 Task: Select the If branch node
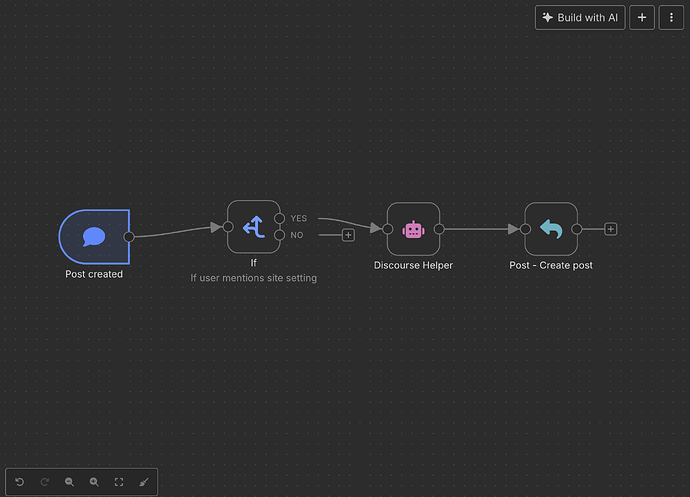pos(254,227)
